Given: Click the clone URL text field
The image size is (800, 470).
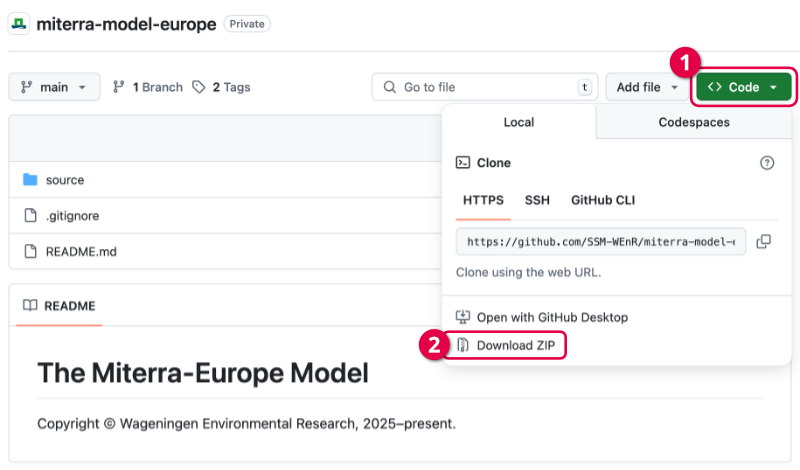Looking at the screenshot, I should pyautogui.click(x=601, y=241).
